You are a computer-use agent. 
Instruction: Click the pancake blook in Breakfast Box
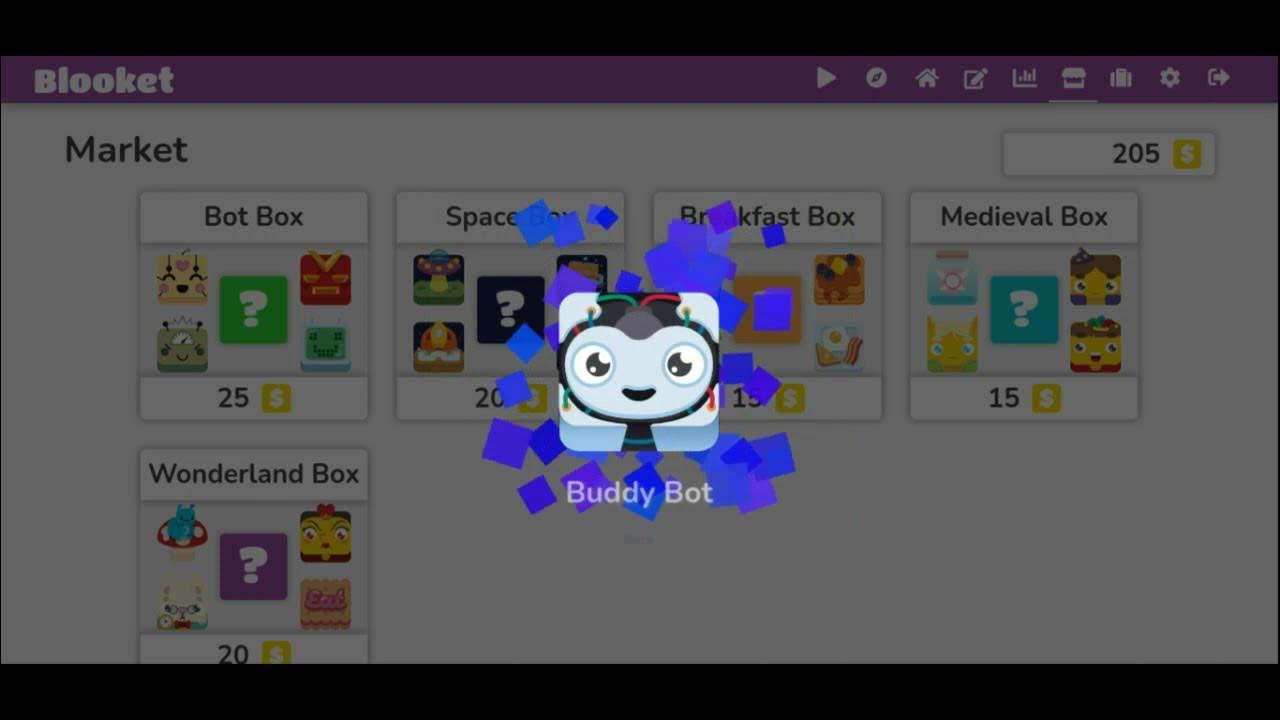pos(839,279)
